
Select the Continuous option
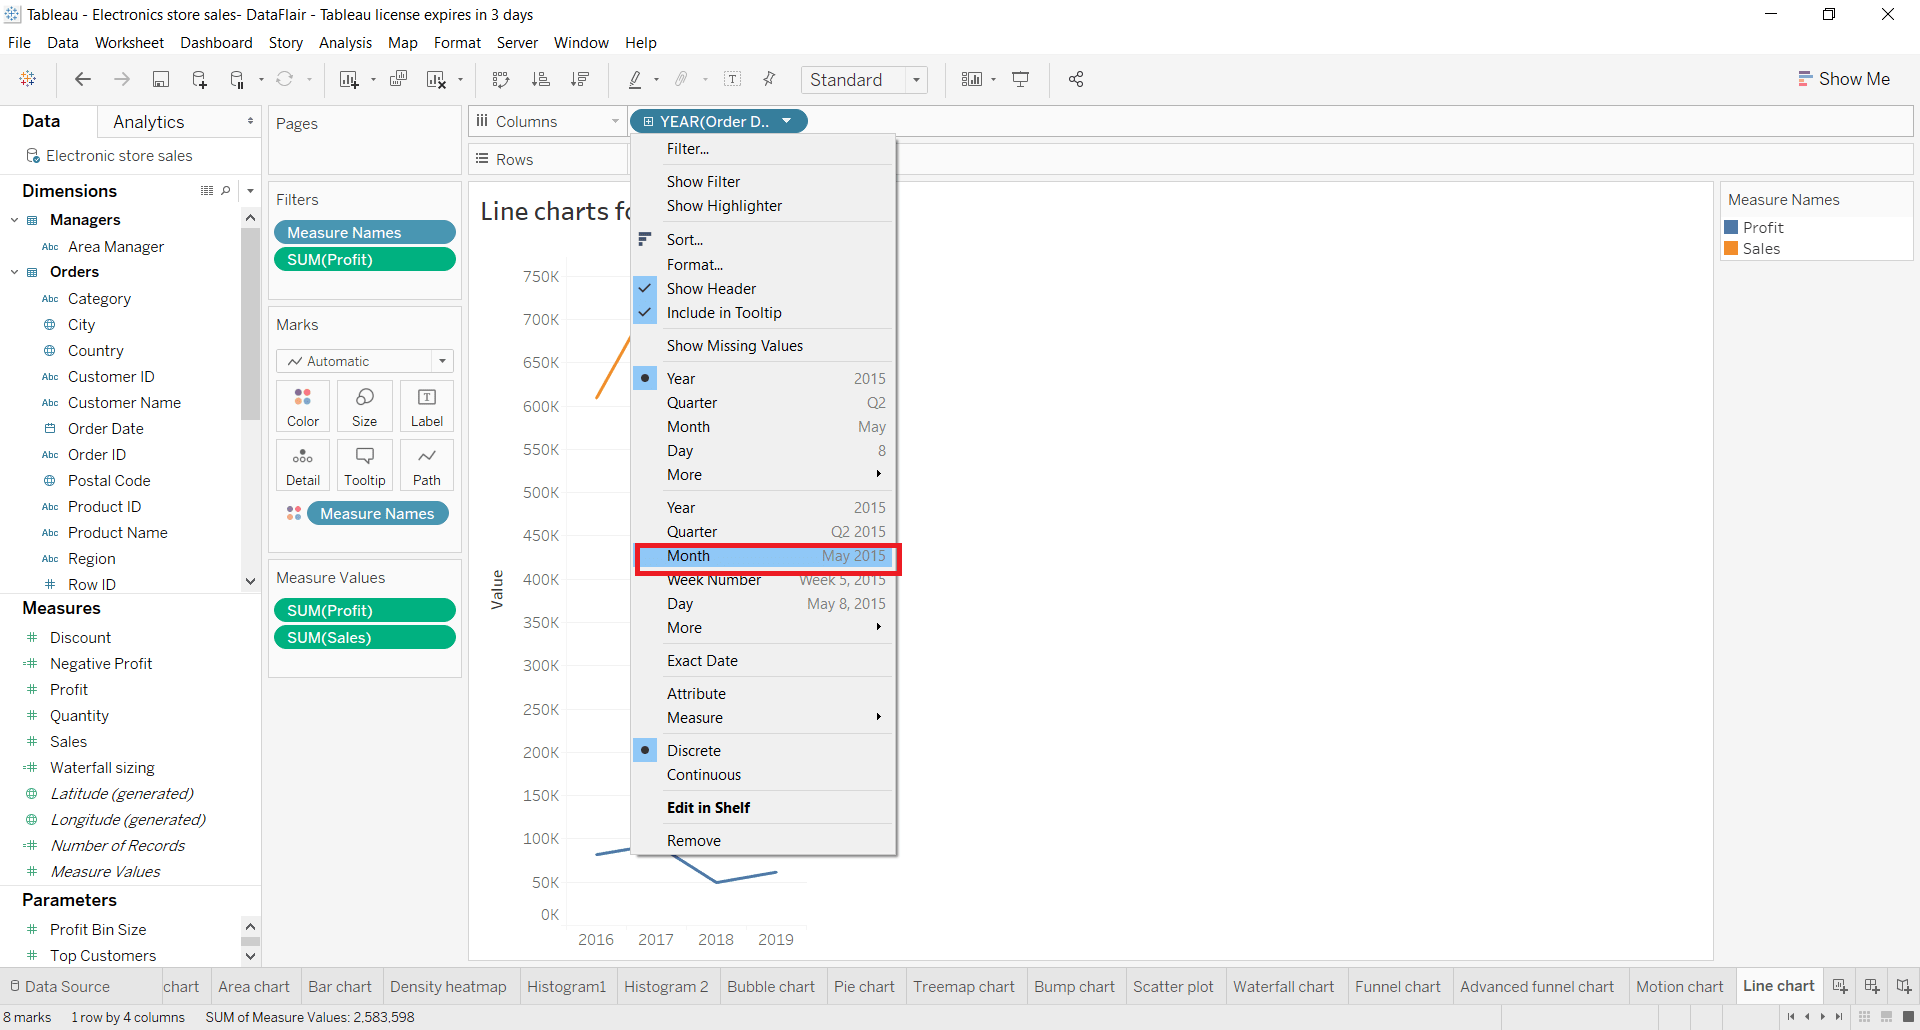(x=764, y=774)
